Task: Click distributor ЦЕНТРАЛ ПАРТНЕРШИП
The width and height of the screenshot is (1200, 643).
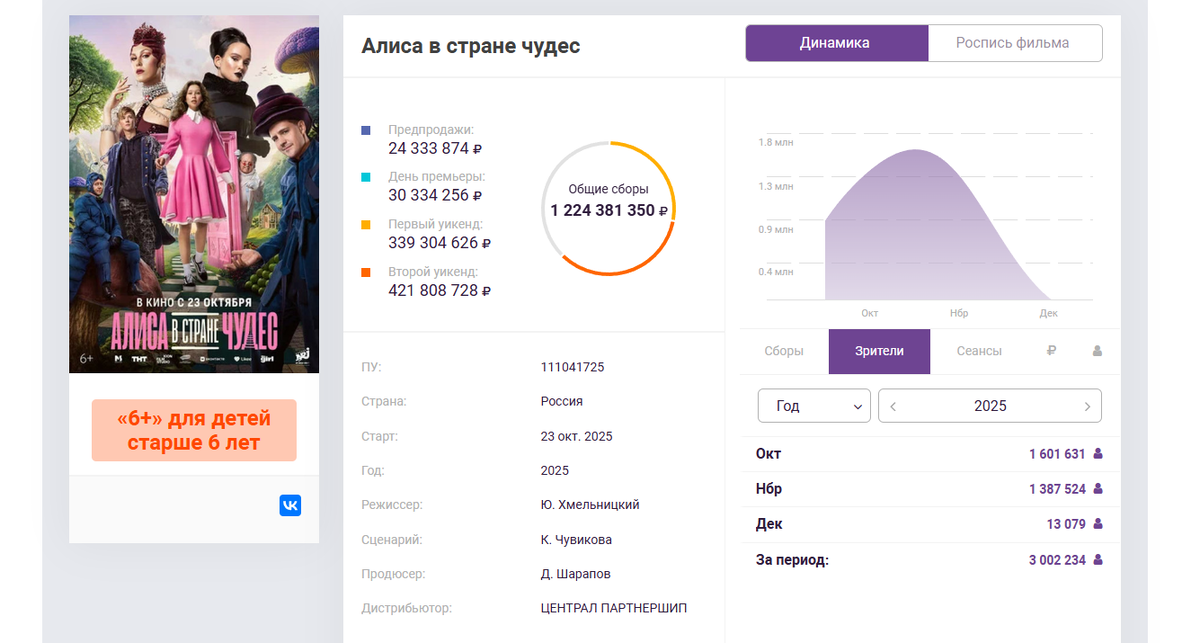Action: [x=614, y=608]
